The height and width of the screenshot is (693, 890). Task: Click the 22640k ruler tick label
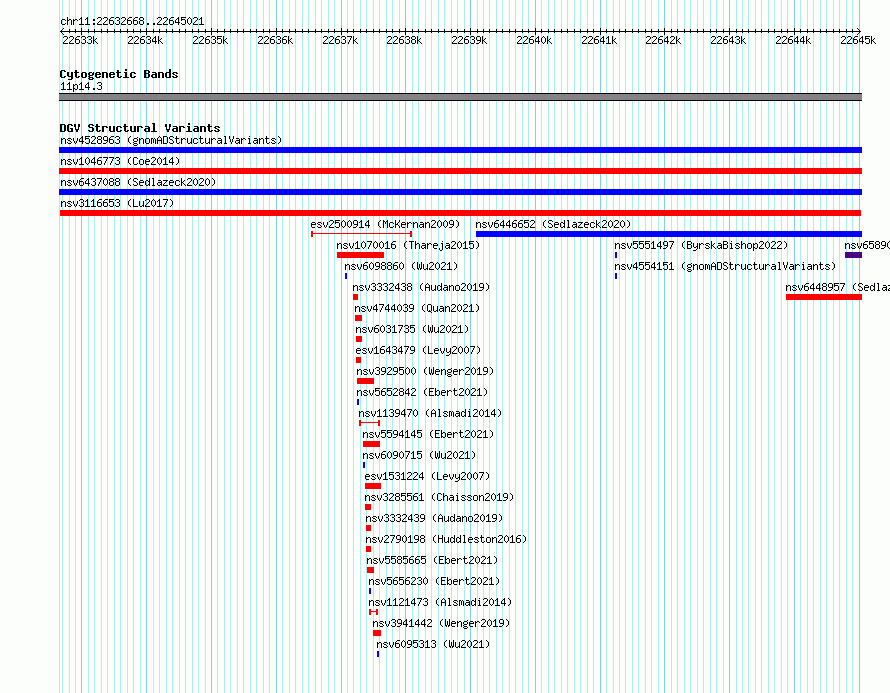[534, 40]
